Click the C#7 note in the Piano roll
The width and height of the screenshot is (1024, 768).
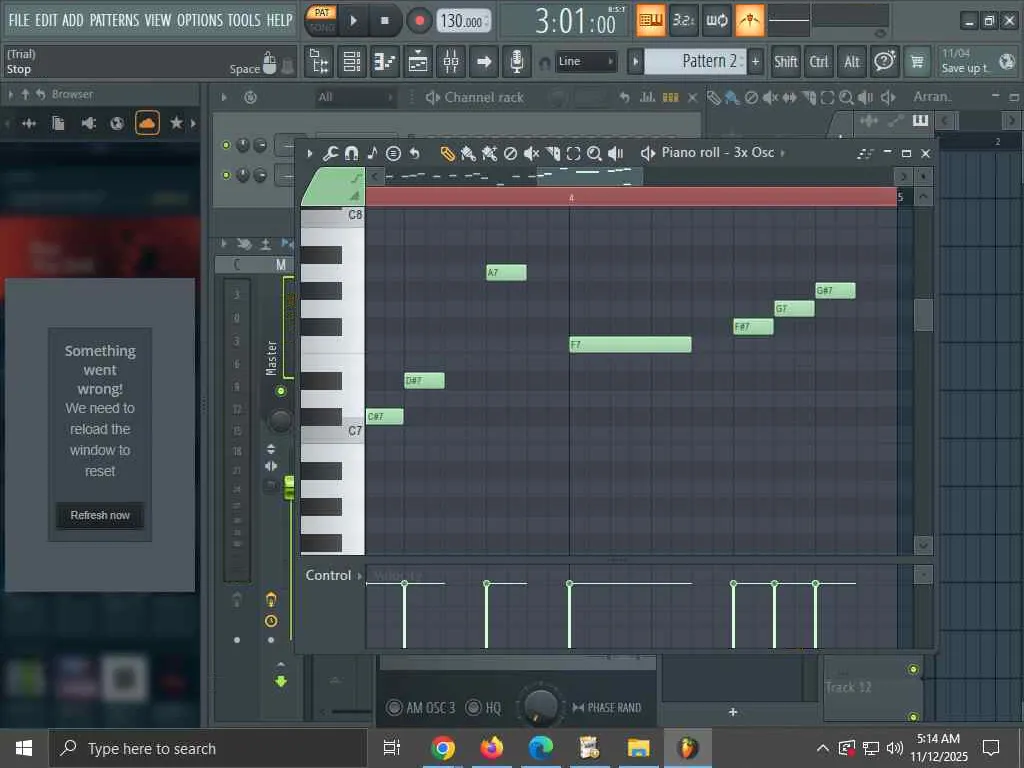tap(385, 416)
